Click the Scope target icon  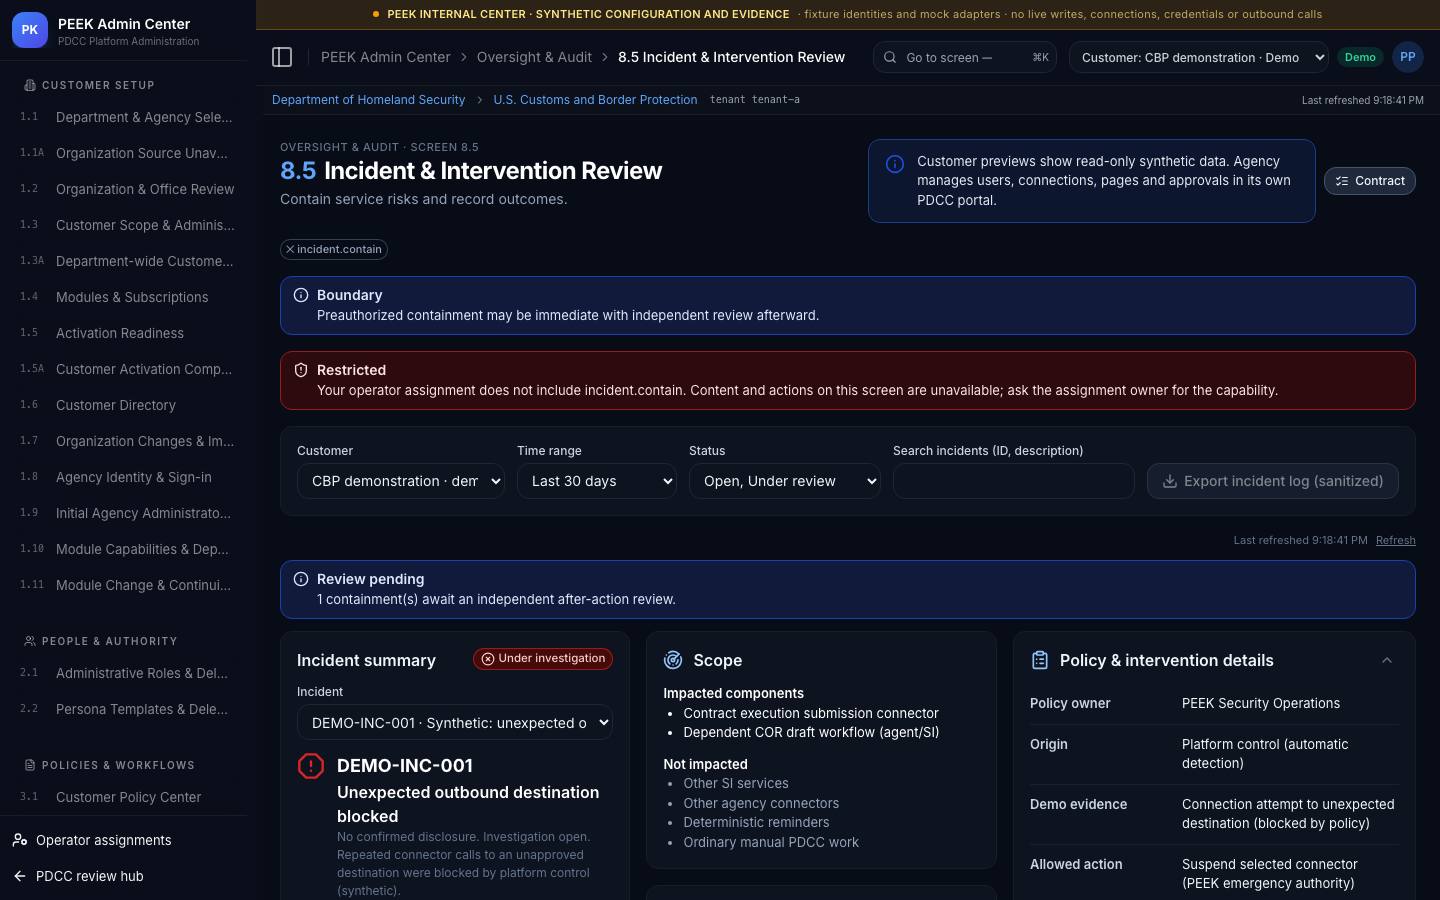[x=673, y=660]
